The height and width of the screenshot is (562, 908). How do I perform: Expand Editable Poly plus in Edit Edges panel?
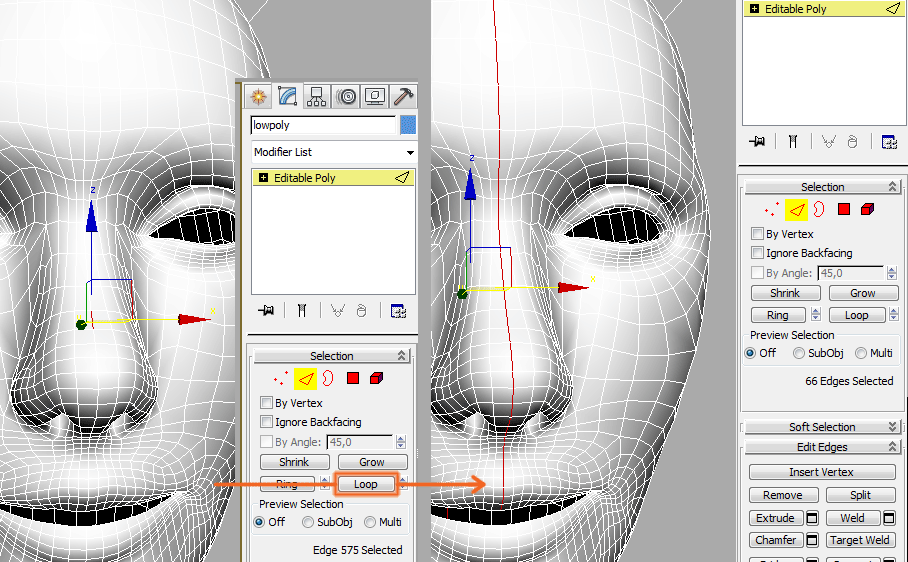tap(754, 9)
